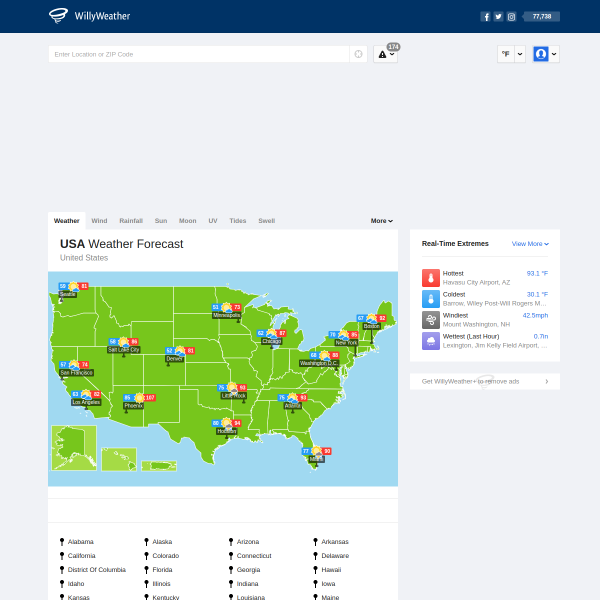The width and height of the screenshot is (600, 600).
Task: Select the Hawaii inset map
Action: tap(119, 459)
